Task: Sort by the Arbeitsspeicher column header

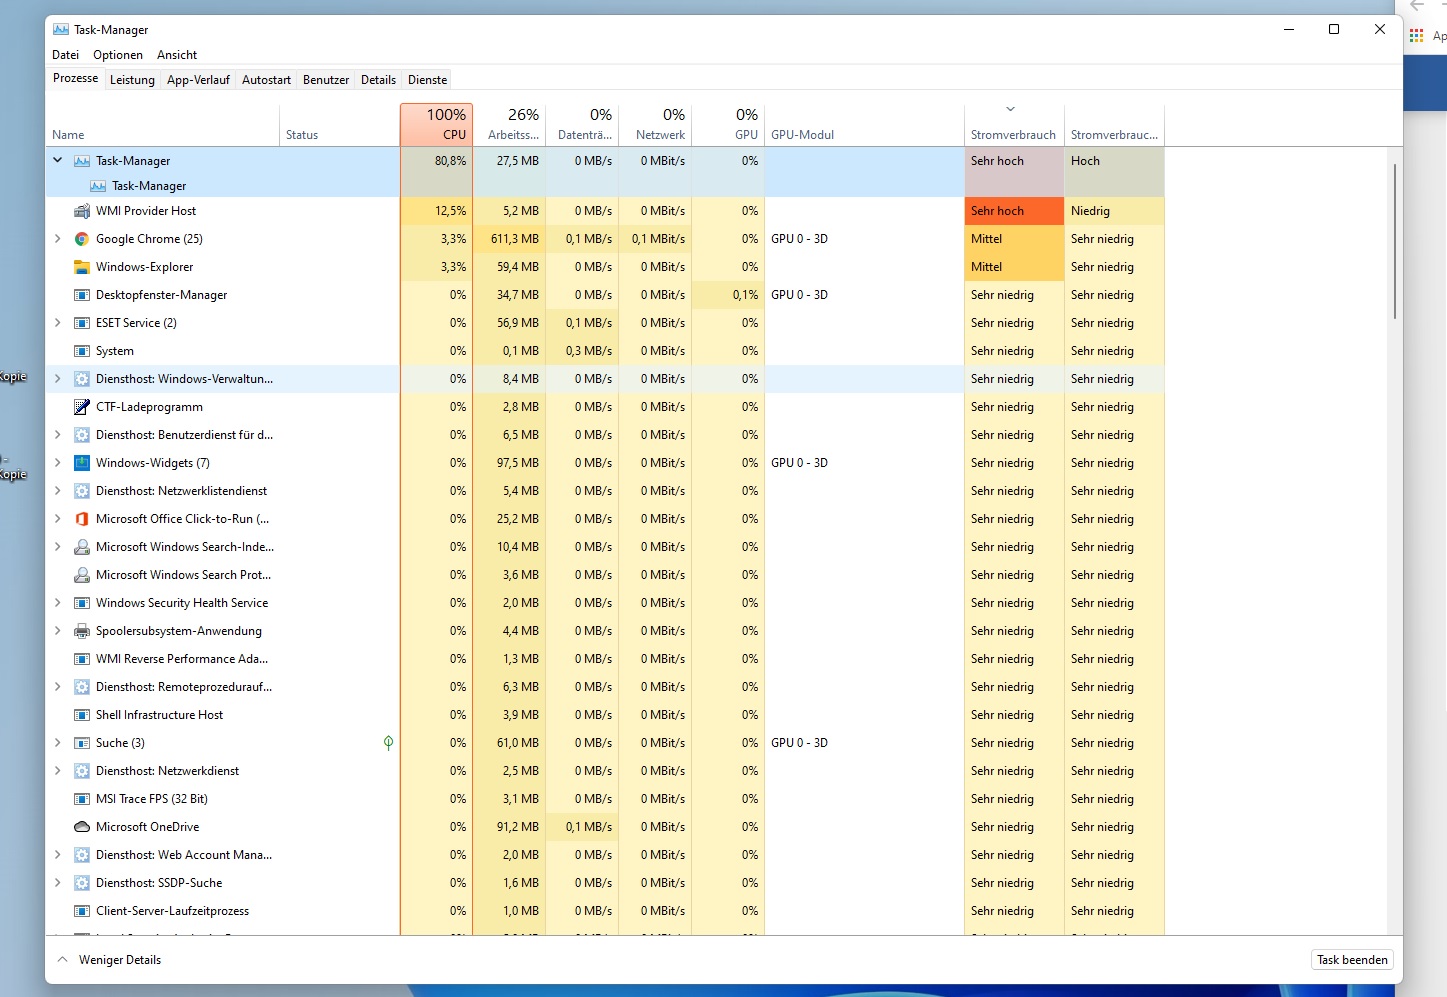Action: 509,125
